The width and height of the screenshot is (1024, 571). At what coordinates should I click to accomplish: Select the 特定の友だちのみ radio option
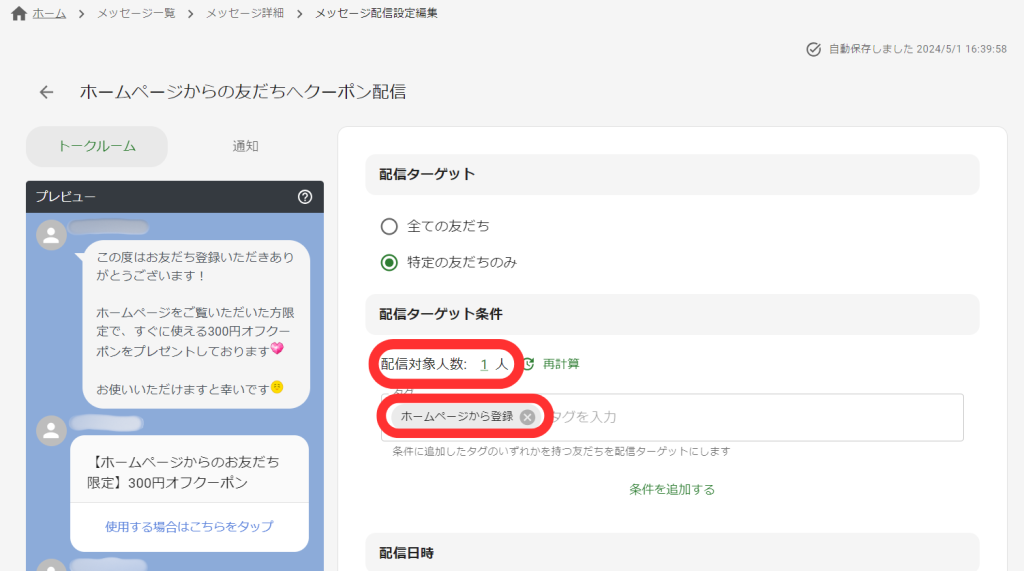point(389,263)
